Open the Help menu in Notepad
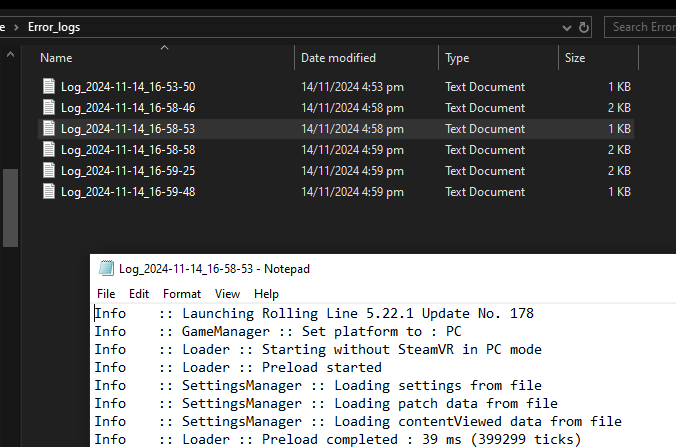Viewport: 676px width, 447px height. click(266, 294)
